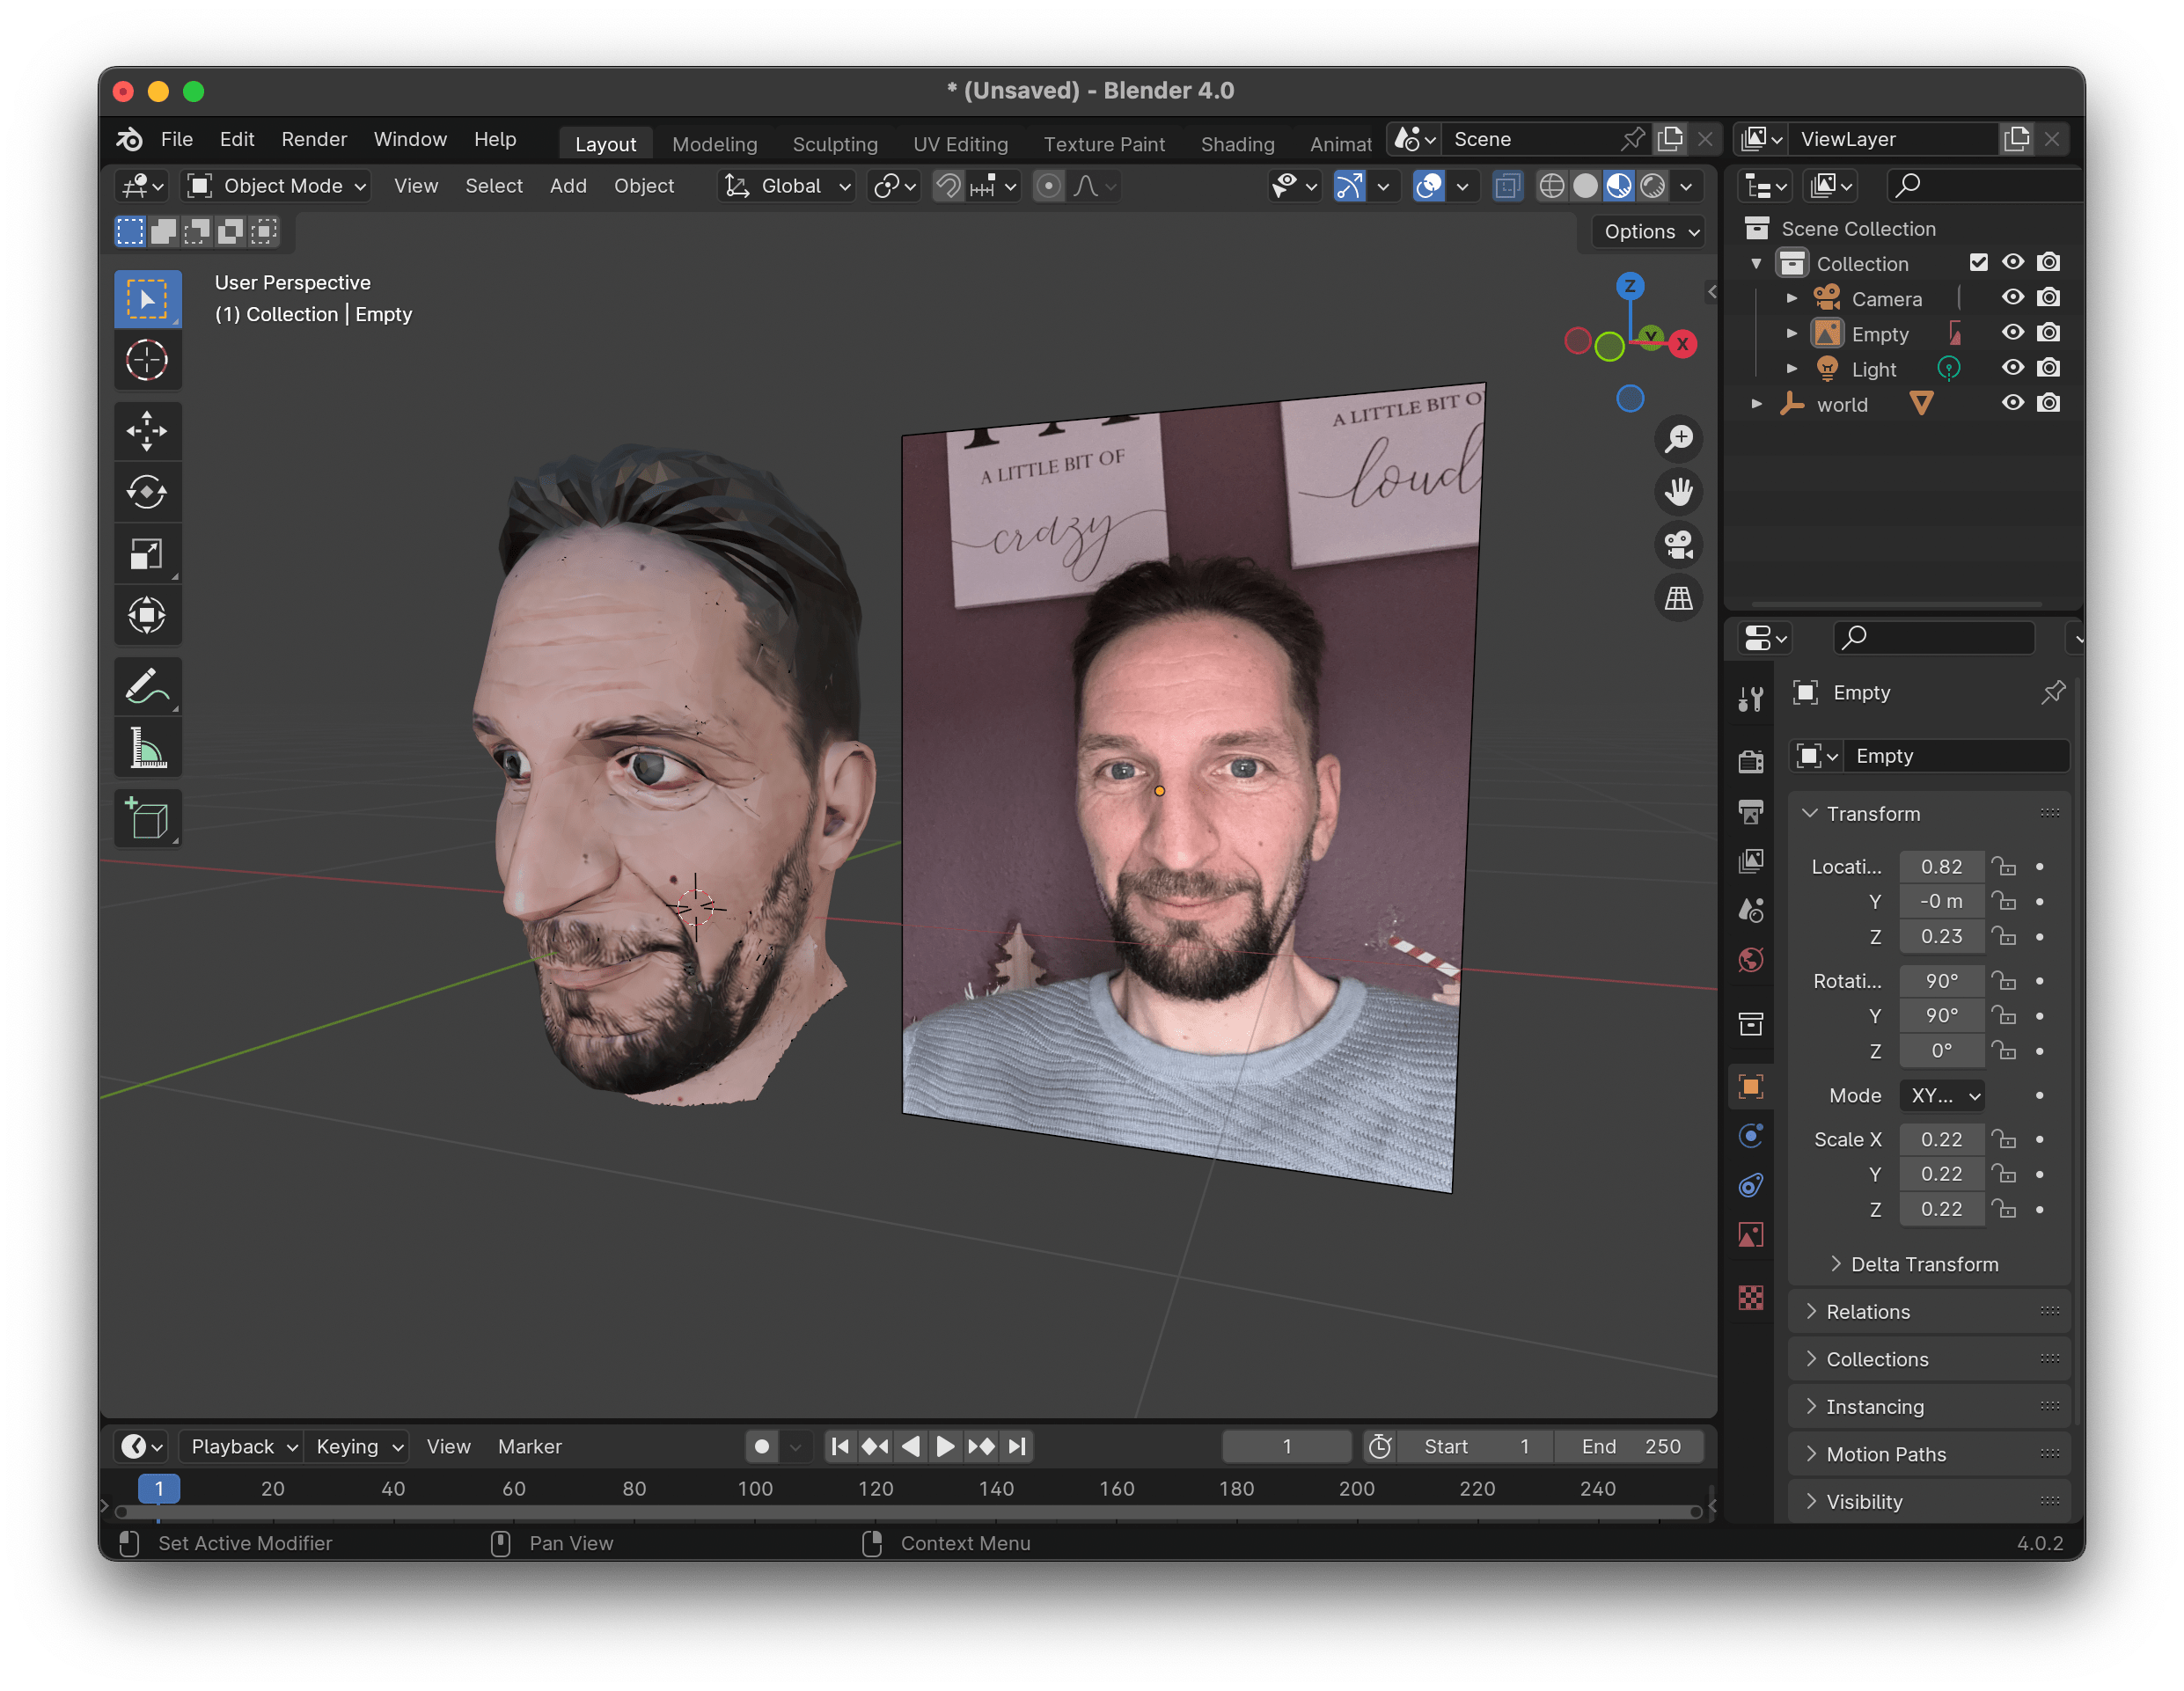This screenshot has height=1691, width=2184.
Task: Switch to the Modeling workspace tab
Action: point(714,144)
